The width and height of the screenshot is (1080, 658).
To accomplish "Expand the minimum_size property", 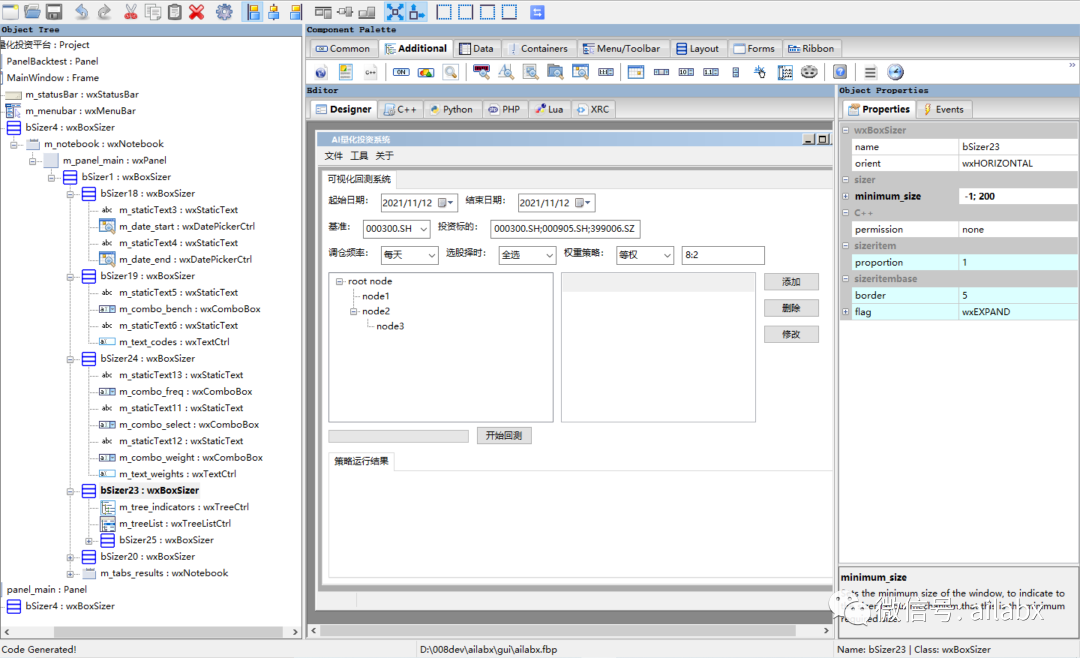I will pos(846,196).
